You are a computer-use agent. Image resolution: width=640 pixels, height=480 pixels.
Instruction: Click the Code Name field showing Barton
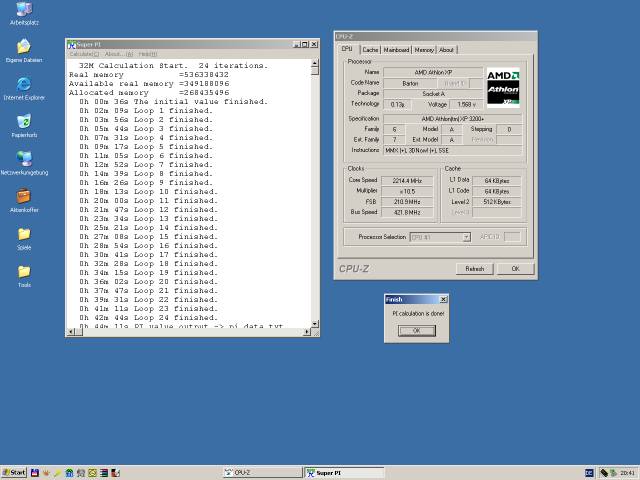coord(410,83)
